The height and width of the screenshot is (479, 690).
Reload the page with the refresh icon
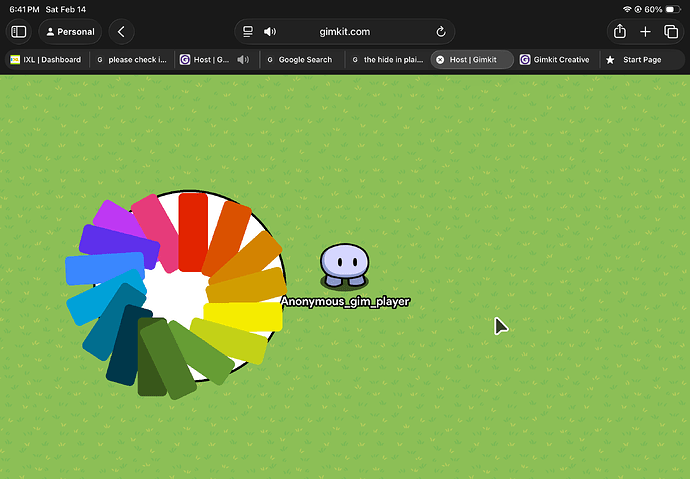tap(441, 32)
